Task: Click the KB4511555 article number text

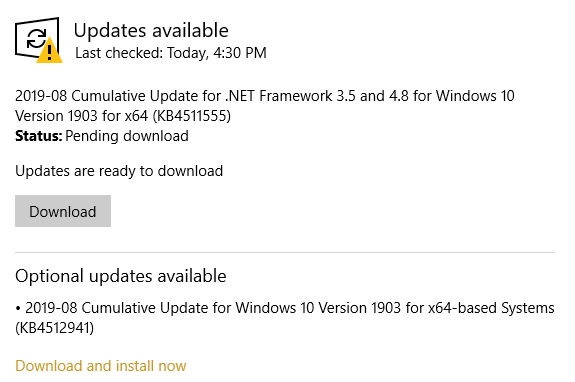Action: 192,116
